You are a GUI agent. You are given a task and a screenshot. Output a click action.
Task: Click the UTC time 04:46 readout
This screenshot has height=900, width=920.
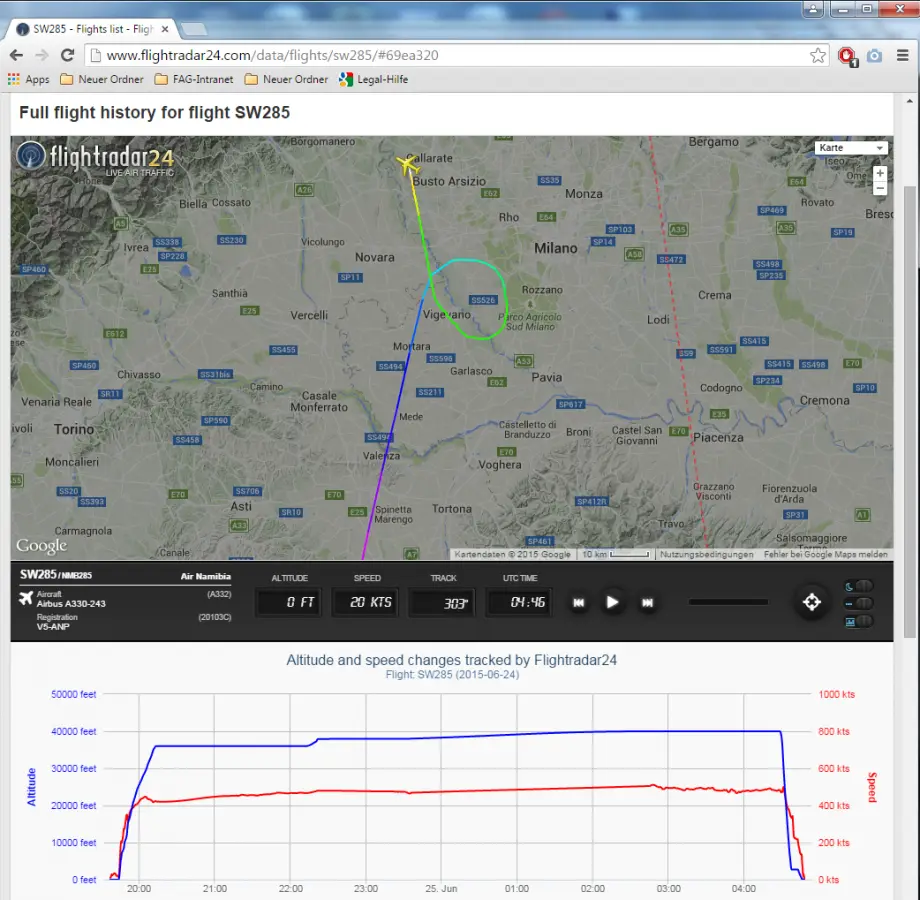519,603
